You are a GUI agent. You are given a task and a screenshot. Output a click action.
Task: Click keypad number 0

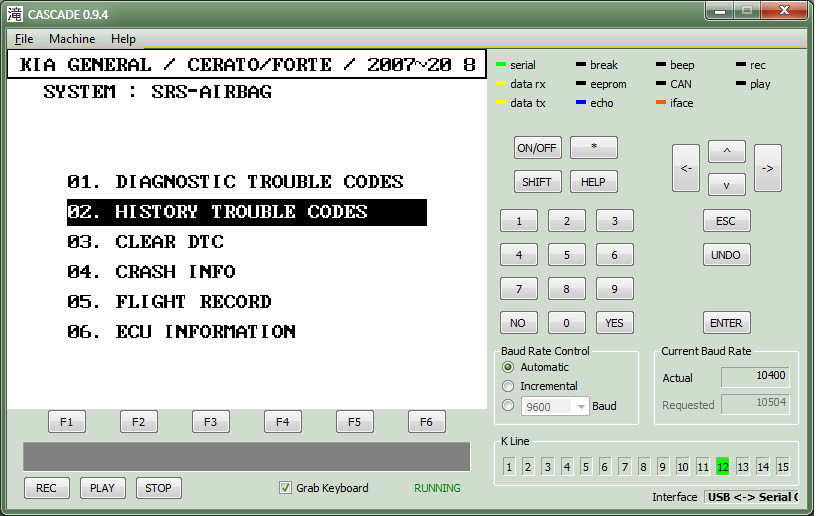(567, 323)
